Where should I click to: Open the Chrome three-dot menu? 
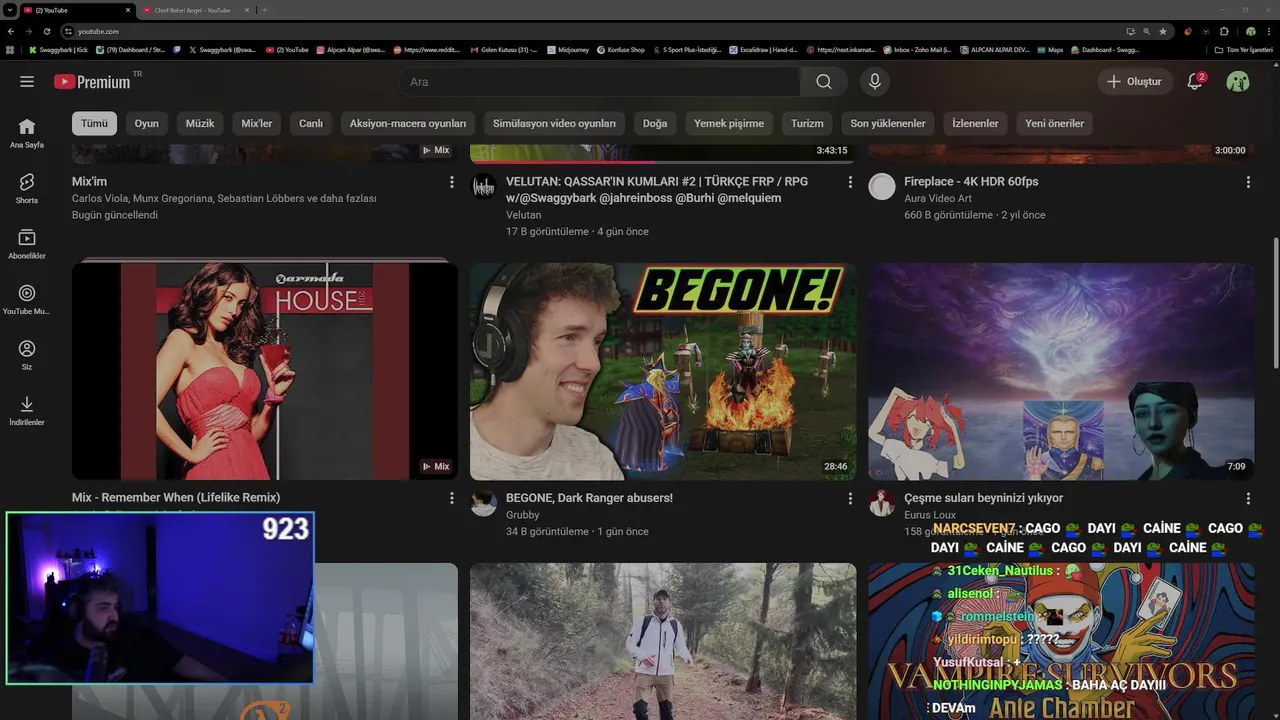tap(1269, 31)
